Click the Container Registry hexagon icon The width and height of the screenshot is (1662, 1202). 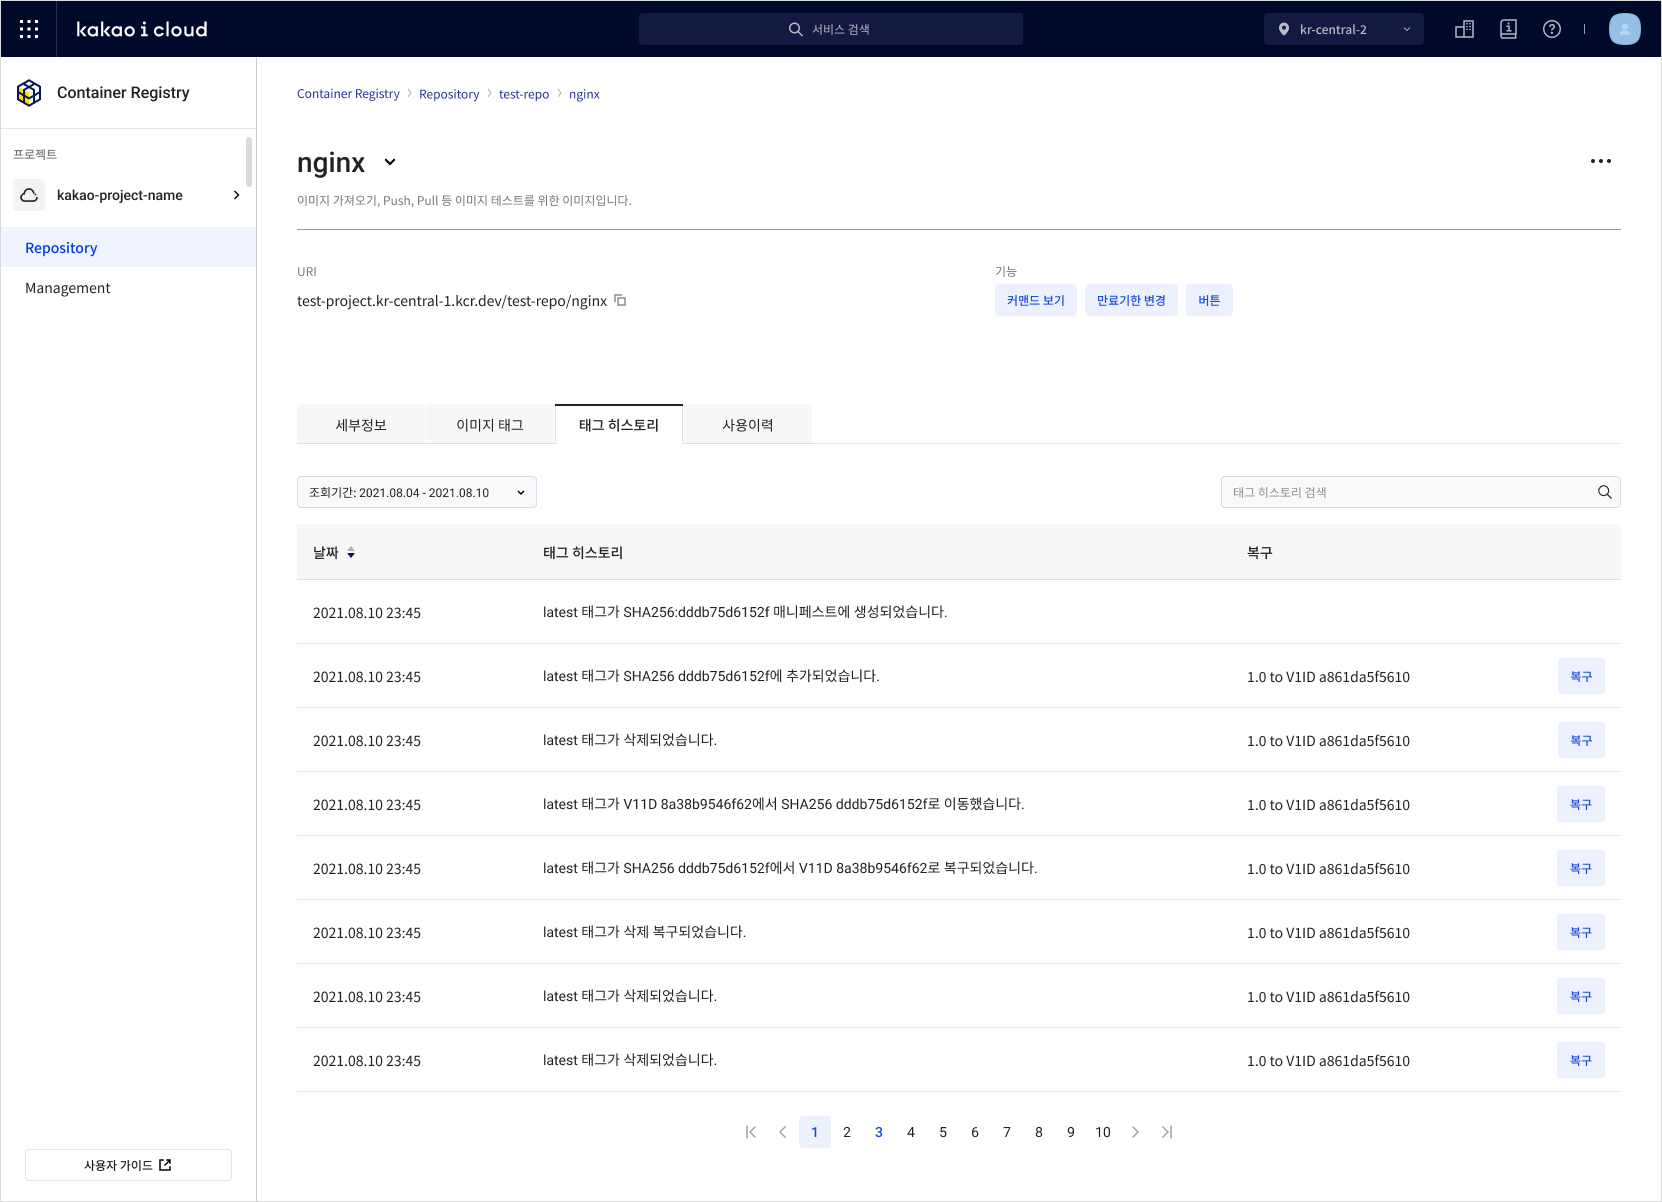29,93
